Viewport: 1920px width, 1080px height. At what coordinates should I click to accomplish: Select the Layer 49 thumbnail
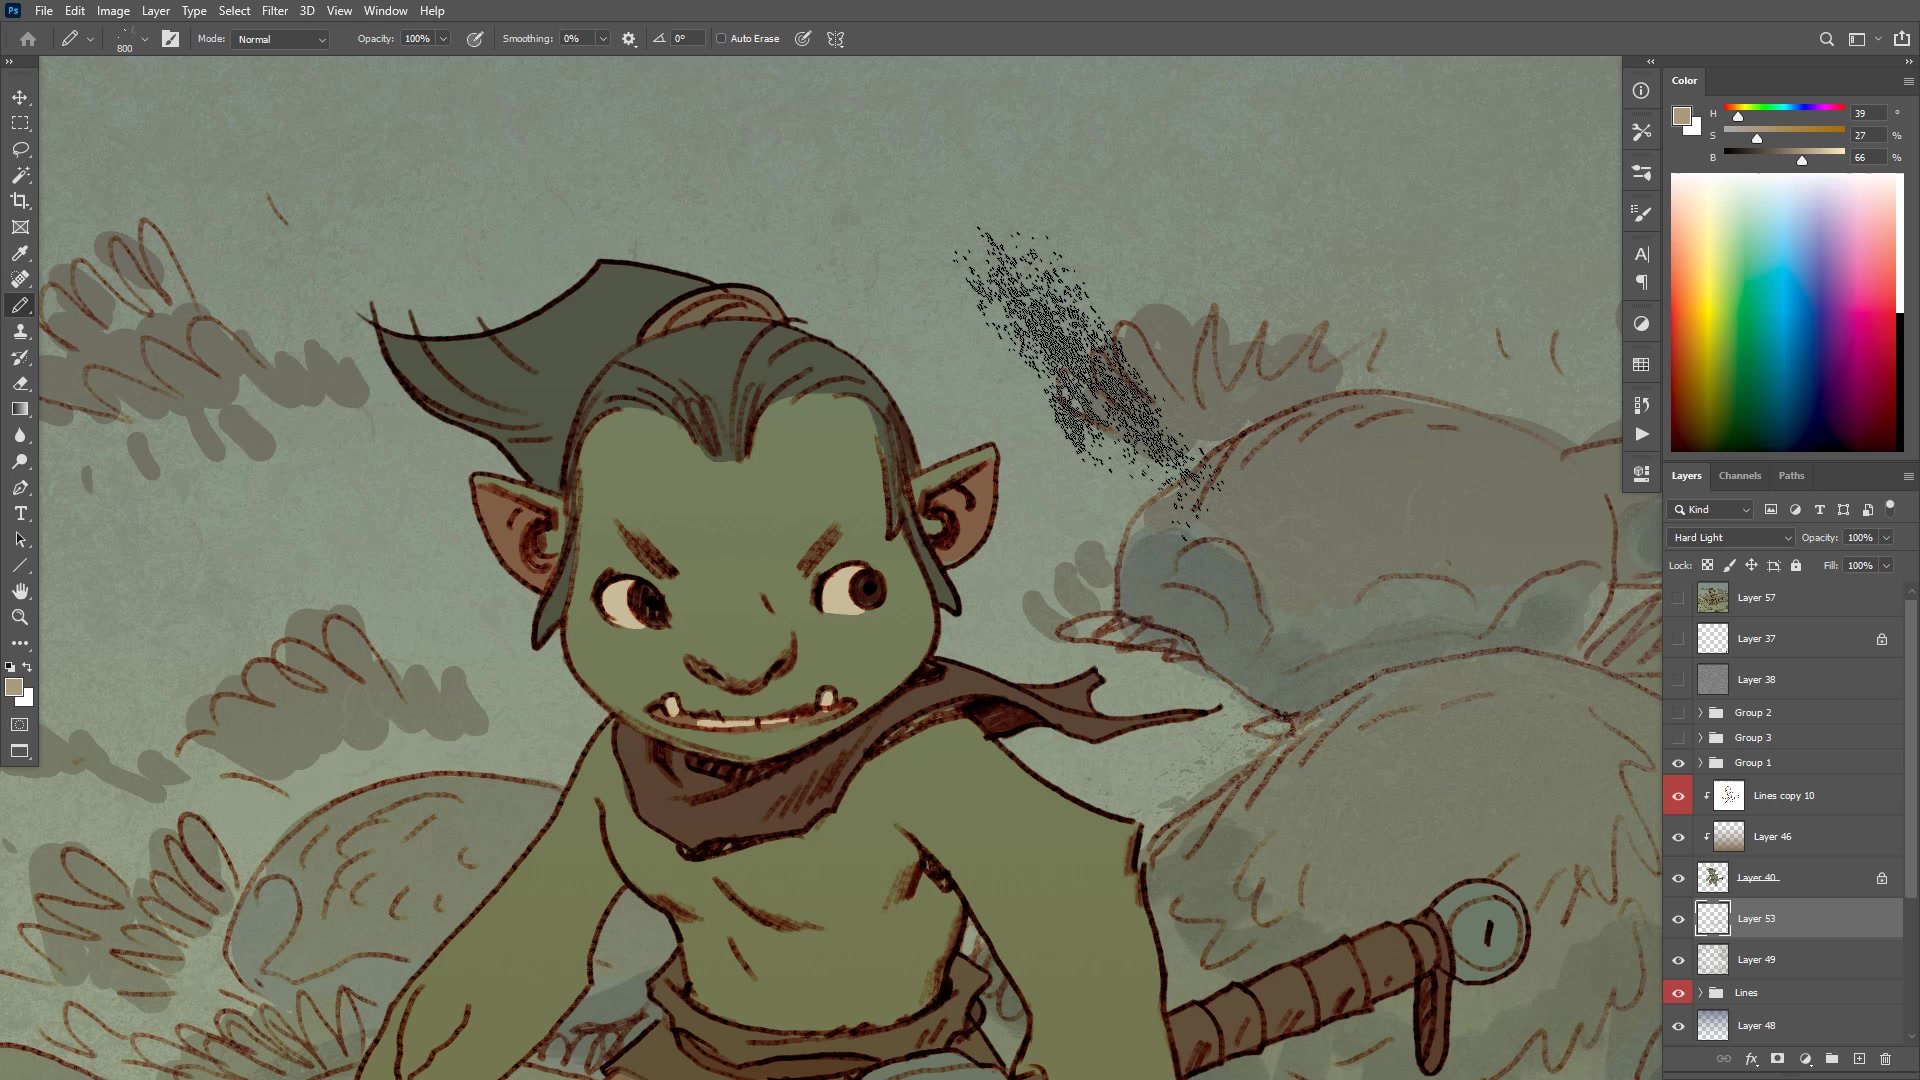tap(1712, 960)
